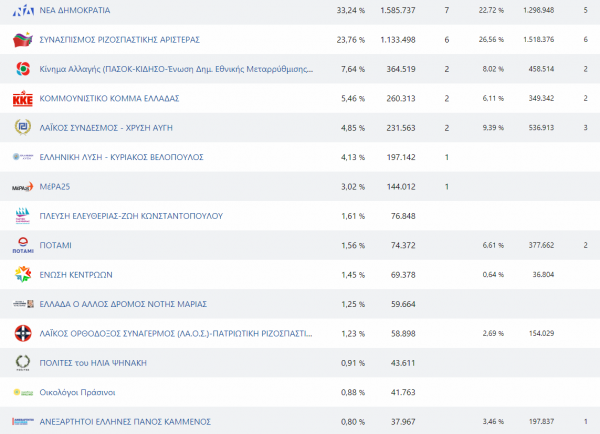Click the ΜέΡΑ25 party logo
The image size is (600, 434).
tap(22, 187)
